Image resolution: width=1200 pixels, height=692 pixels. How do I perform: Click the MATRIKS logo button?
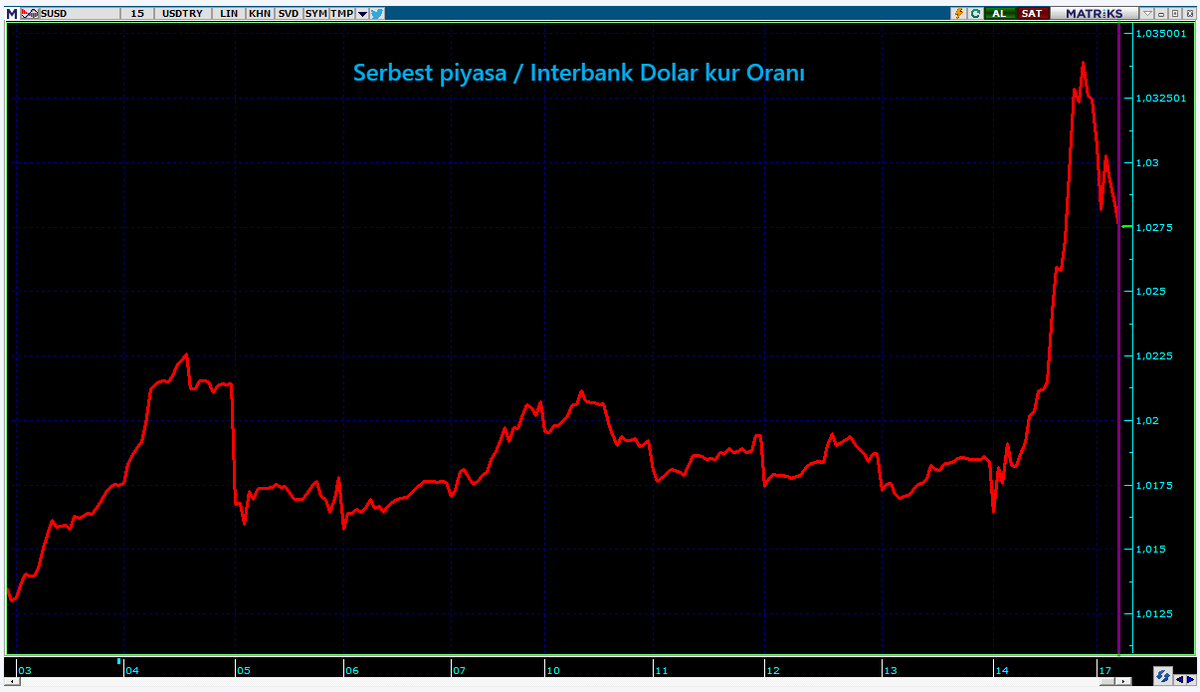(x=1094, y=14)
